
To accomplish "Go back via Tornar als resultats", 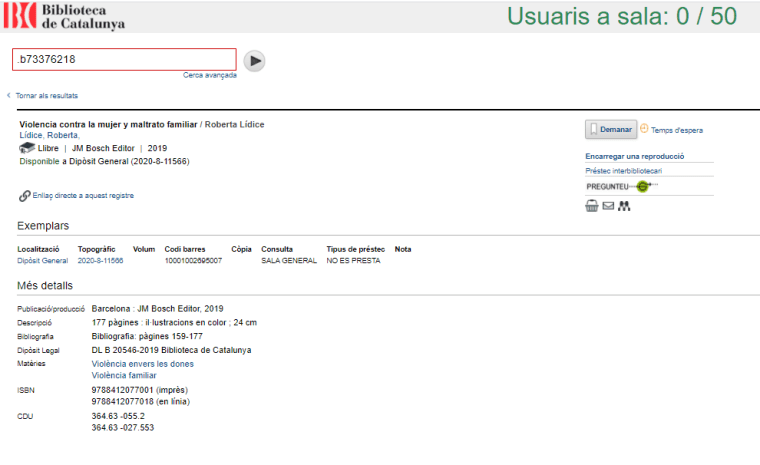I will (x=46, y=96).
